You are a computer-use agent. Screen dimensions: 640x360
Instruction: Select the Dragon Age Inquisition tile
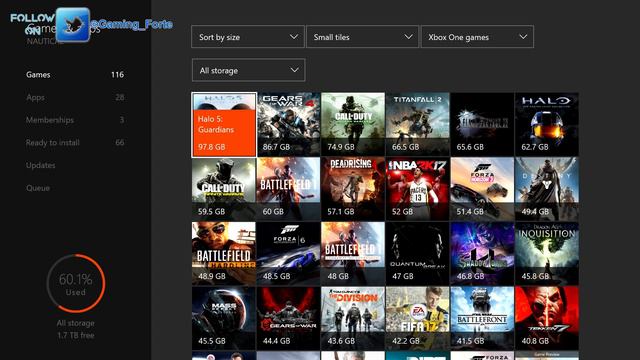coord(547,253)
